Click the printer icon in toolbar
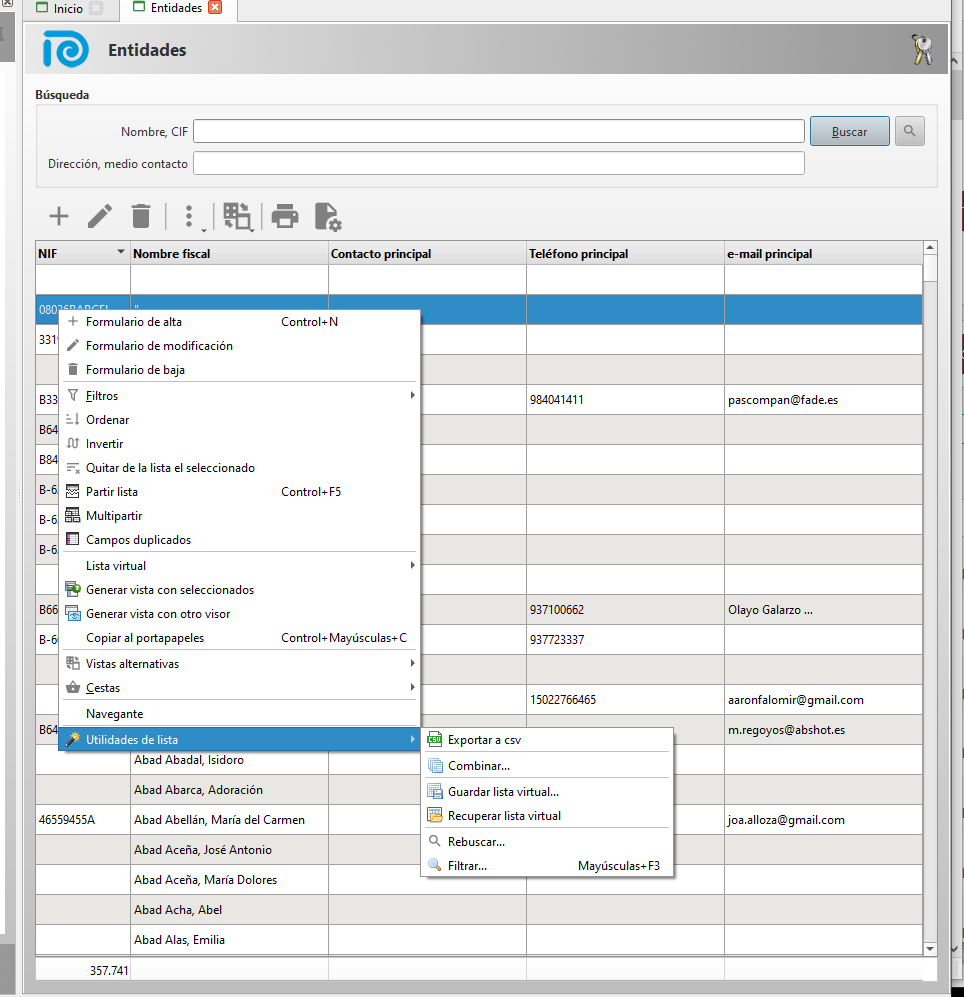This screenshot has width=964, height=997. 285,216
